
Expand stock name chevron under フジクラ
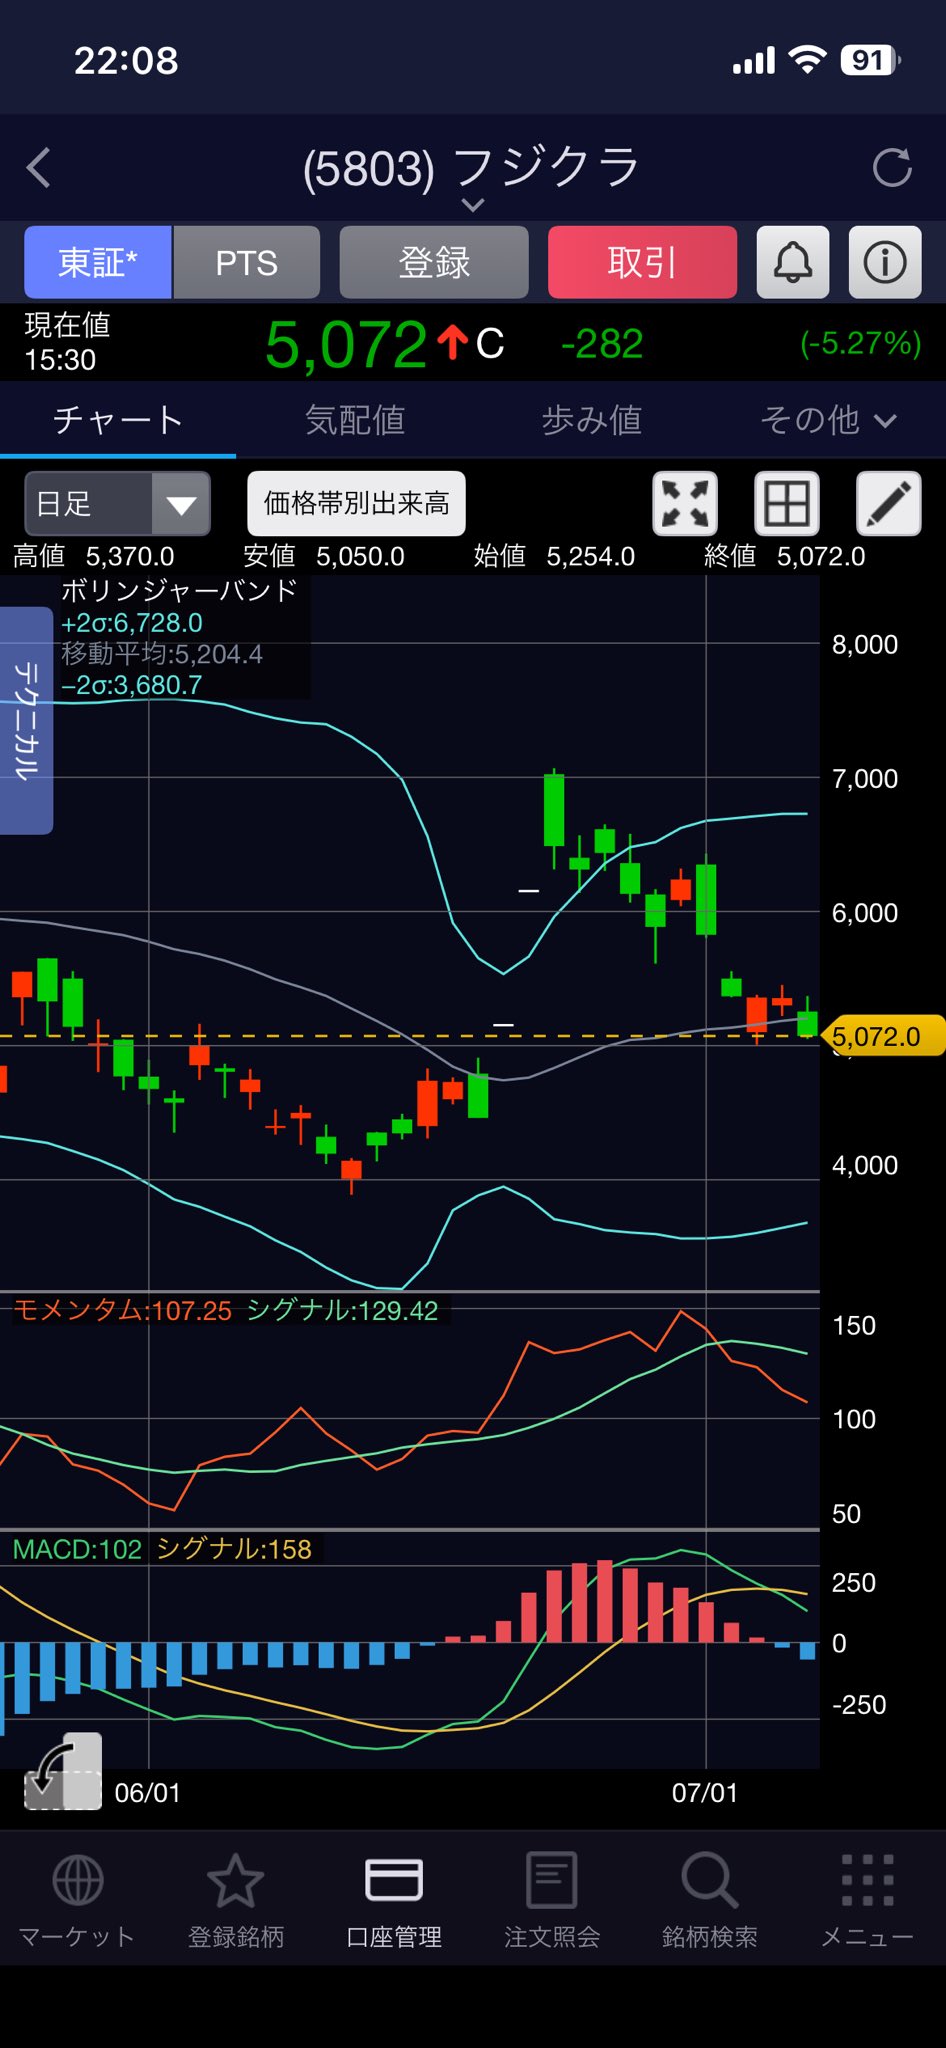click(x=473, y=205)
